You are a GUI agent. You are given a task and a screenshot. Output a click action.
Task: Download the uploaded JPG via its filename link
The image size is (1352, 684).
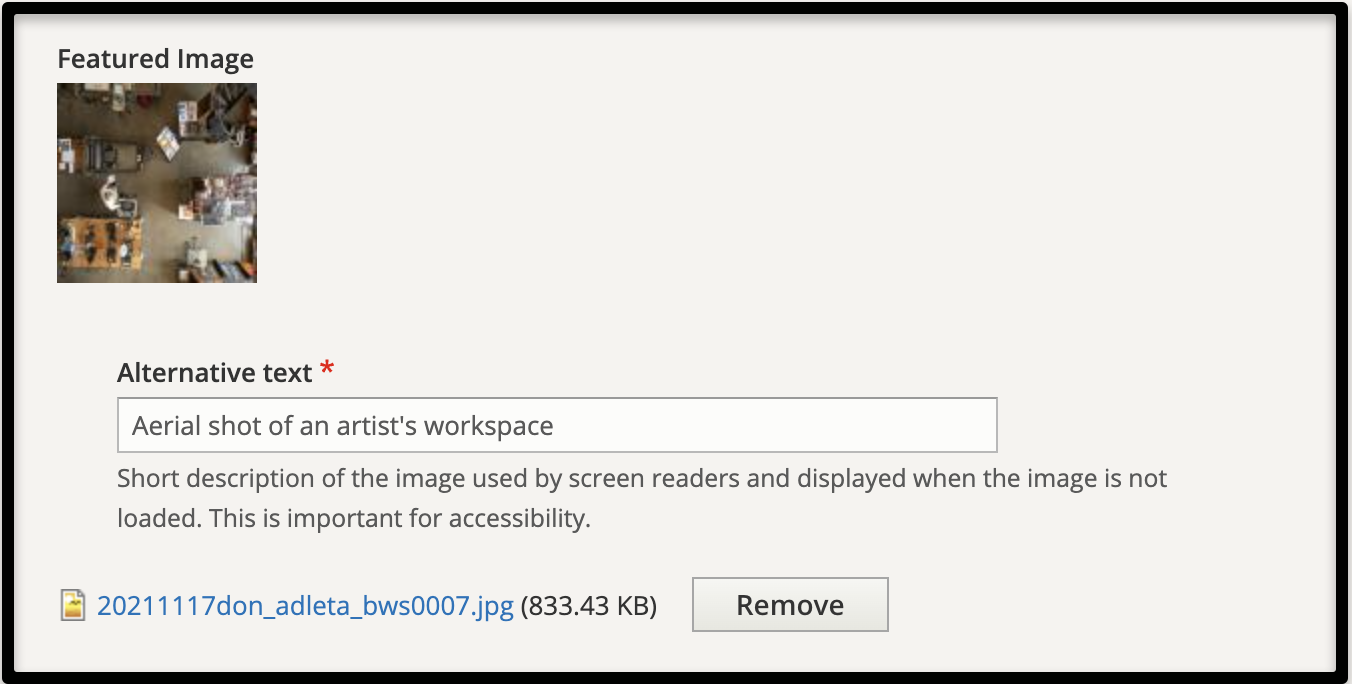[x=305, y=606]
